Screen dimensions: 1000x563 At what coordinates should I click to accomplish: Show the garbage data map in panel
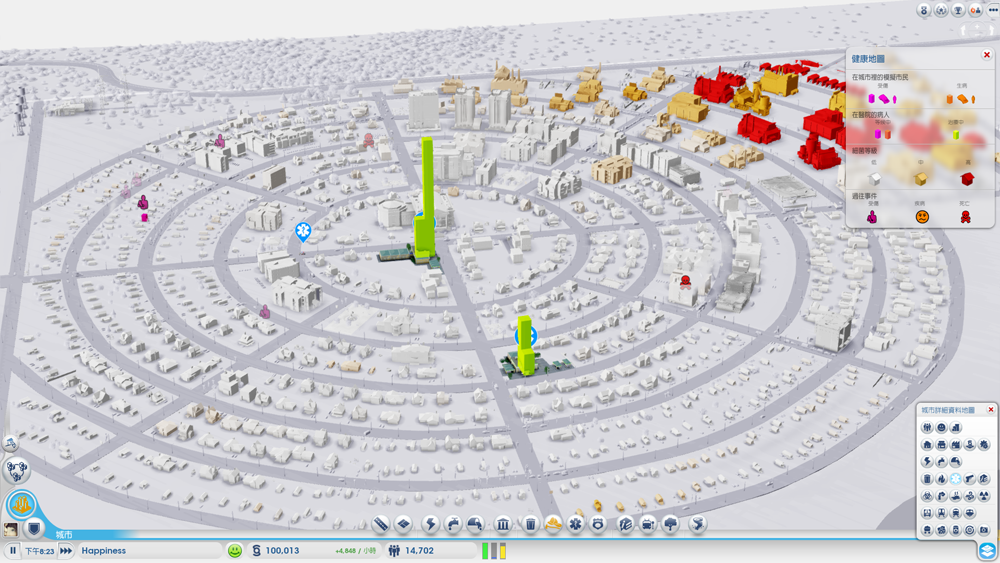click(927, 479)
